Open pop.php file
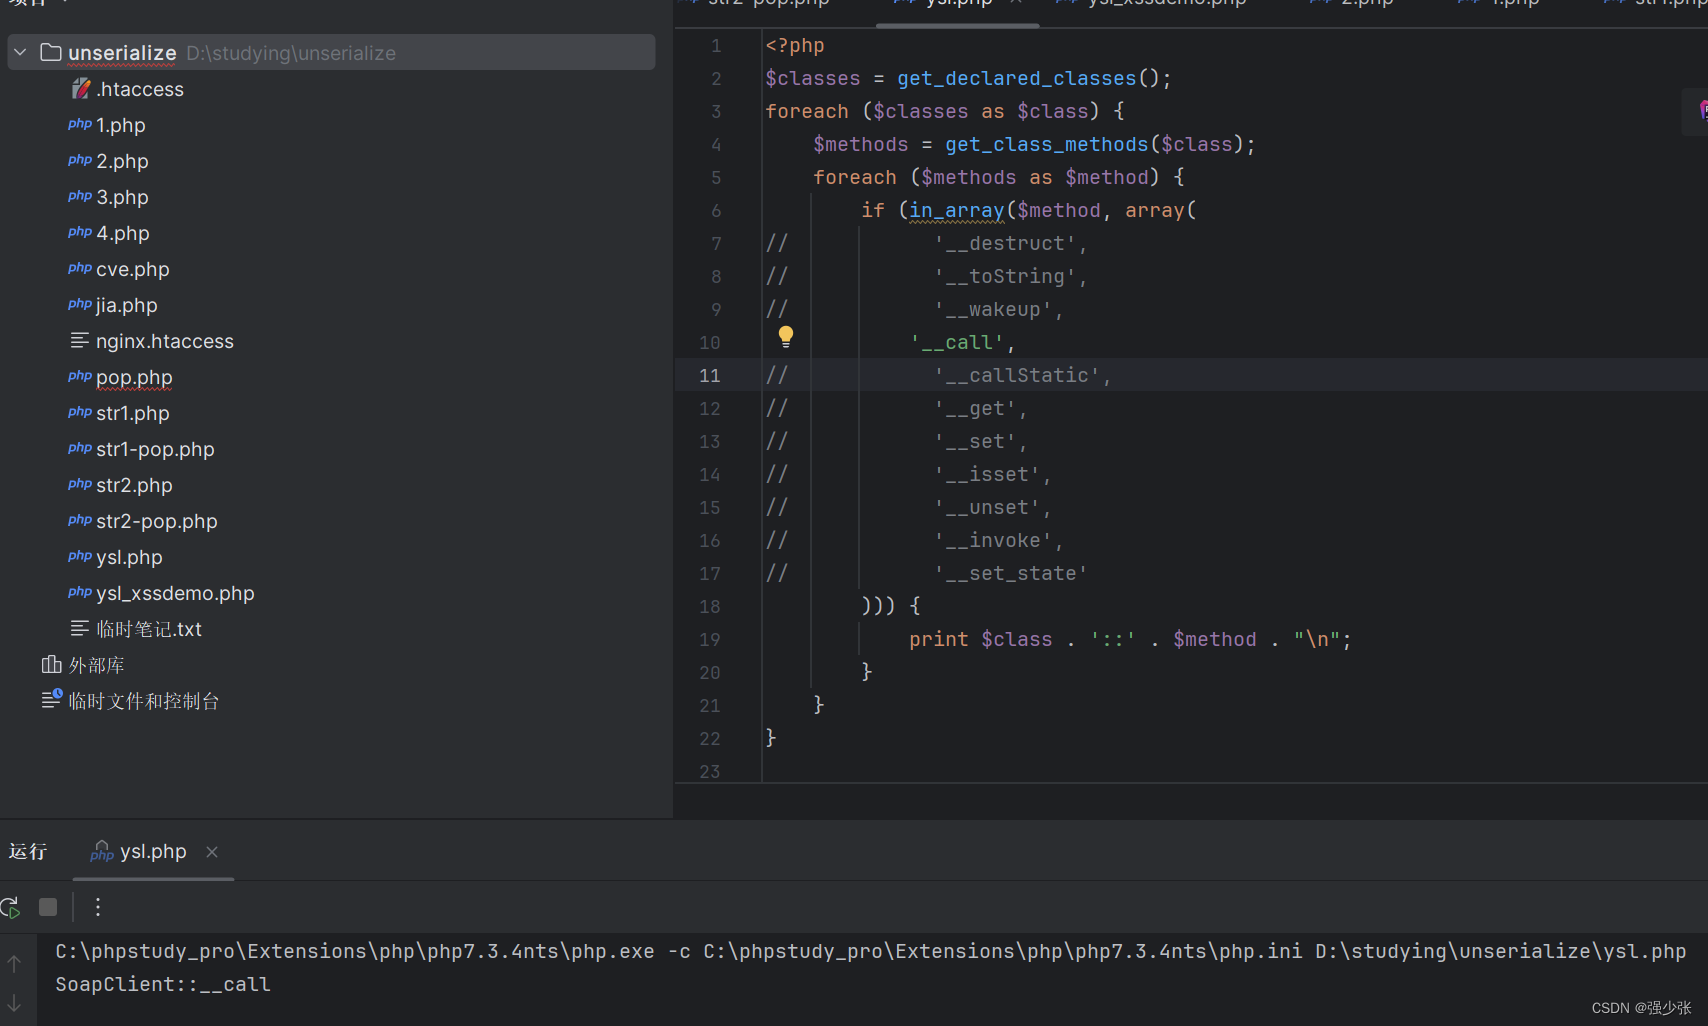1708x1026 pixels. [x=134, y=377]
